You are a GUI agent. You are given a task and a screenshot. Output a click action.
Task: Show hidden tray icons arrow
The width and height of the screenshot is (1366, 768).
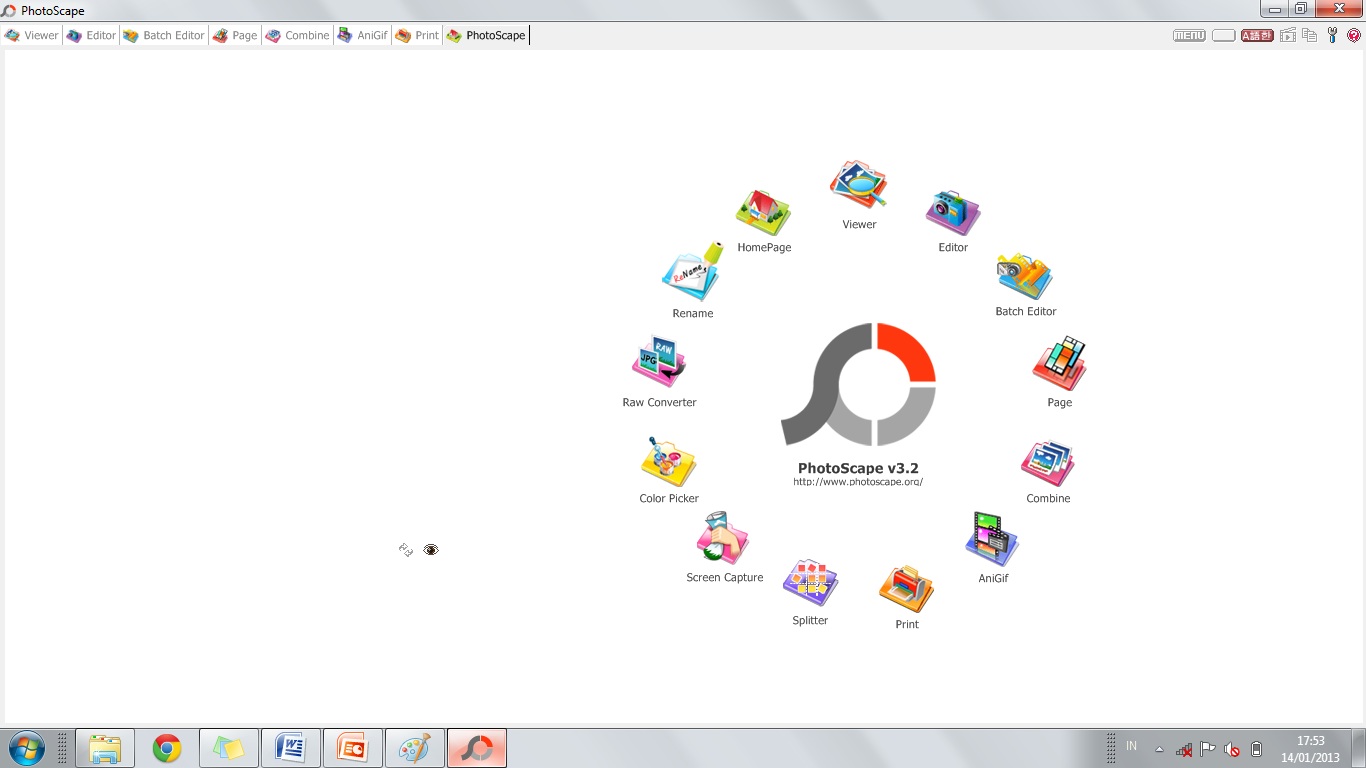[x=1159, y=749]
